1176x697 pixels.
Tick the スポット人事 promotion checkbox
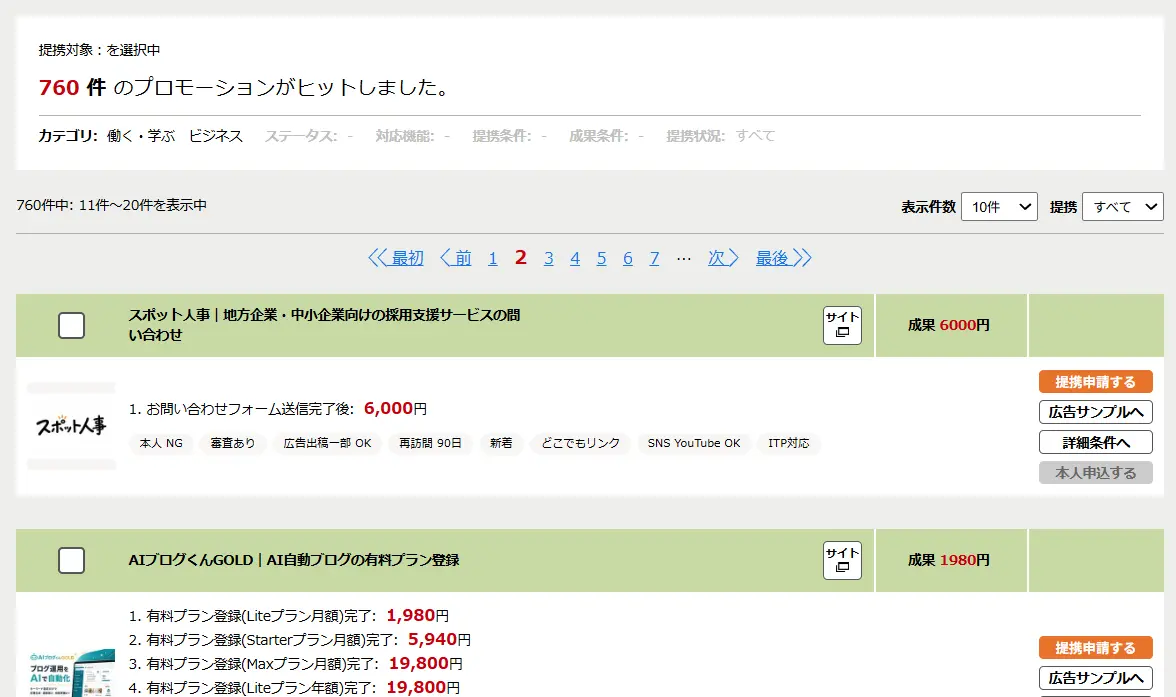(71, 325)
